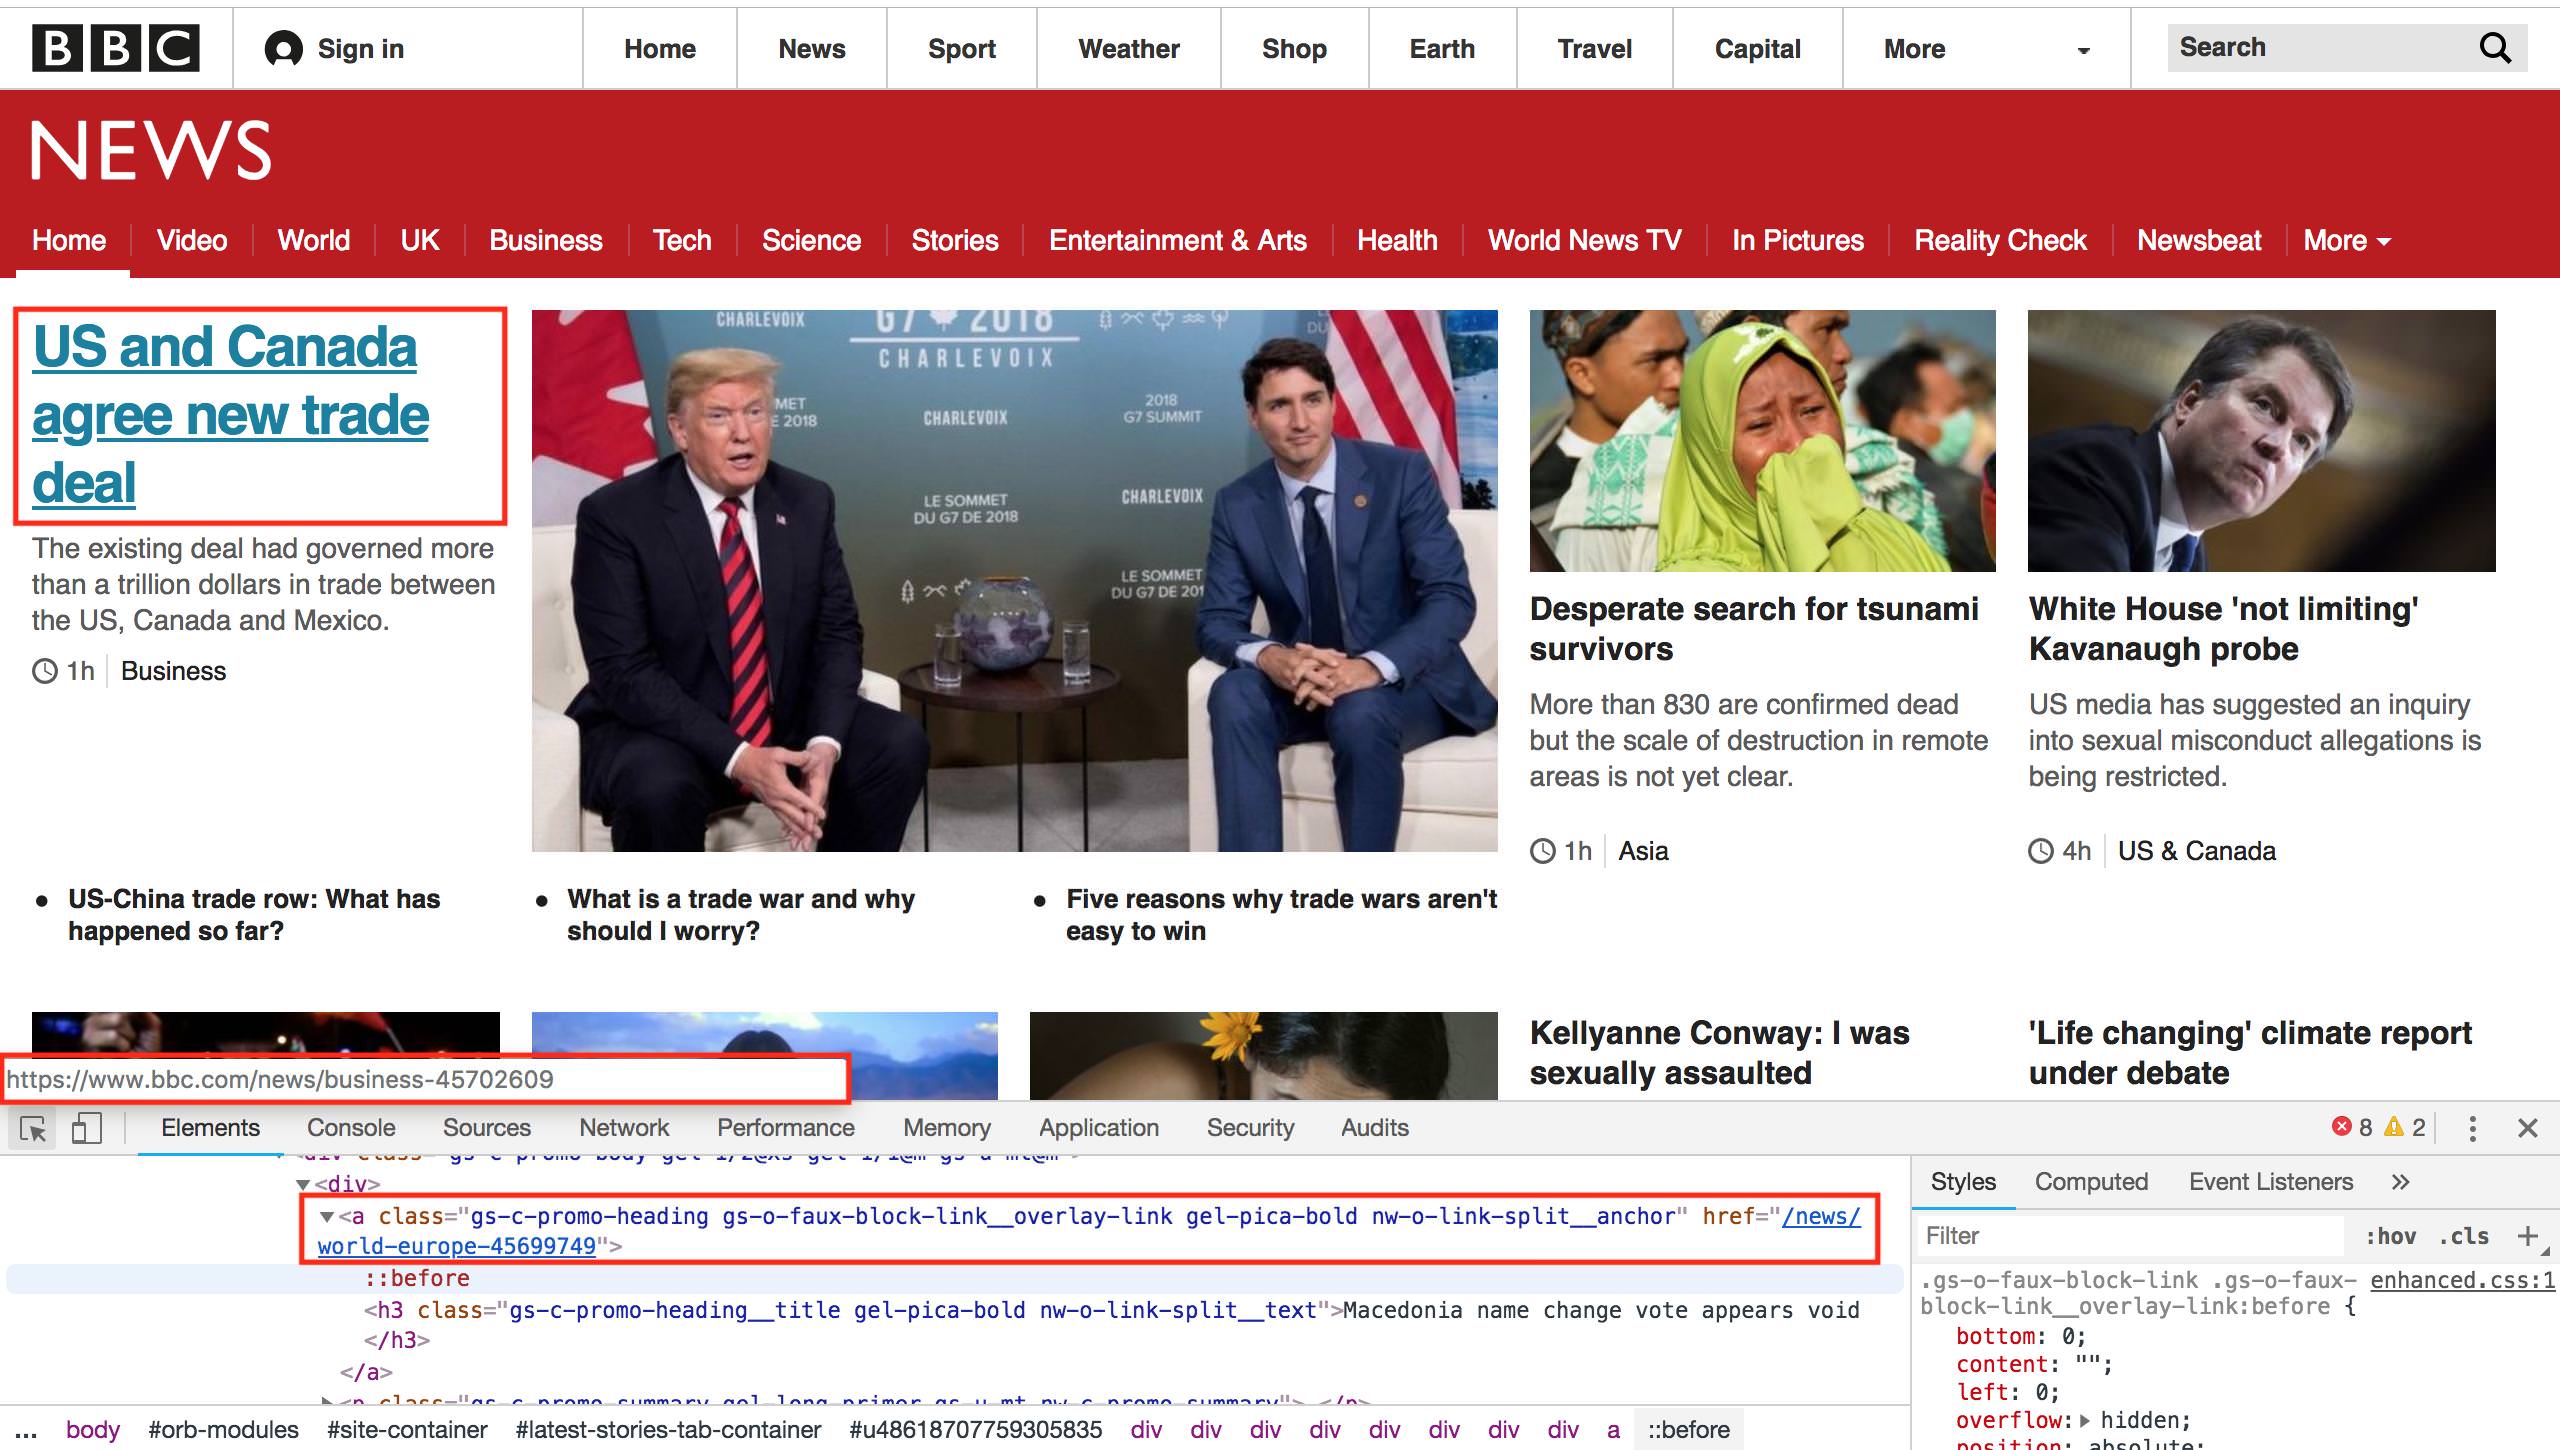The height and width of the screenshot is (1450, 2560).
Task: Open the News navigation More dropdown
Action: click(2346, 241)
